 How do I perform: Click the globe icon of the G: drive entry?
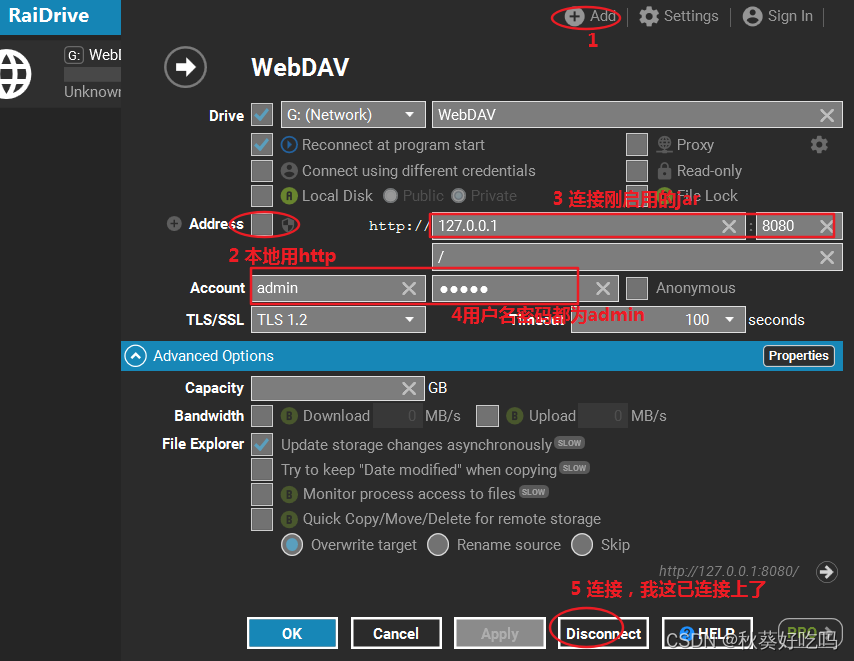point(14,75)
